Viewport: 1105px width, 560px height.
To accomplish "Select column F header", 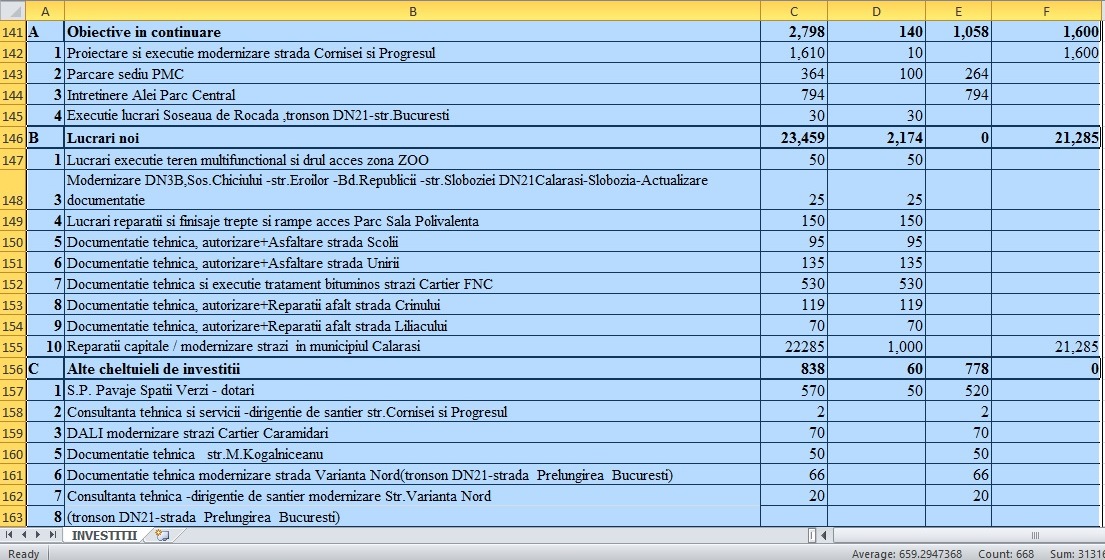I will tap(1047, 11).
